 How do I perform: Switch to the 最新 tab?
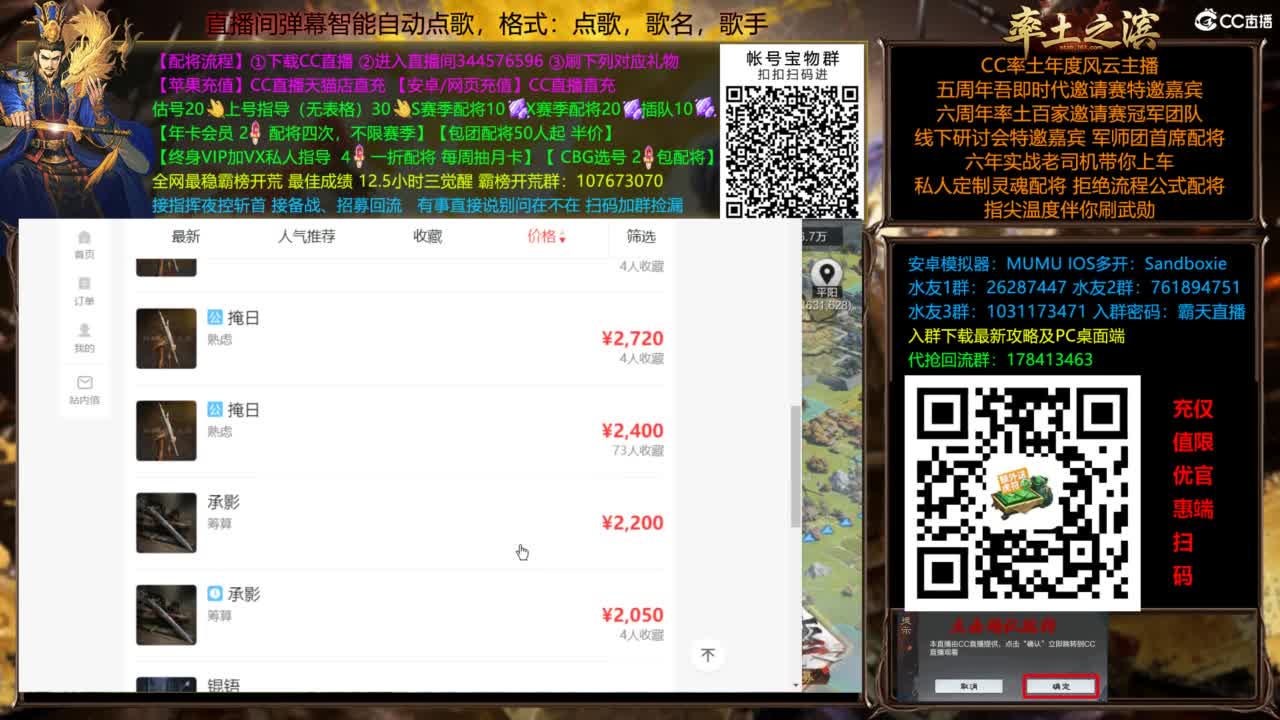coord(187,237)
